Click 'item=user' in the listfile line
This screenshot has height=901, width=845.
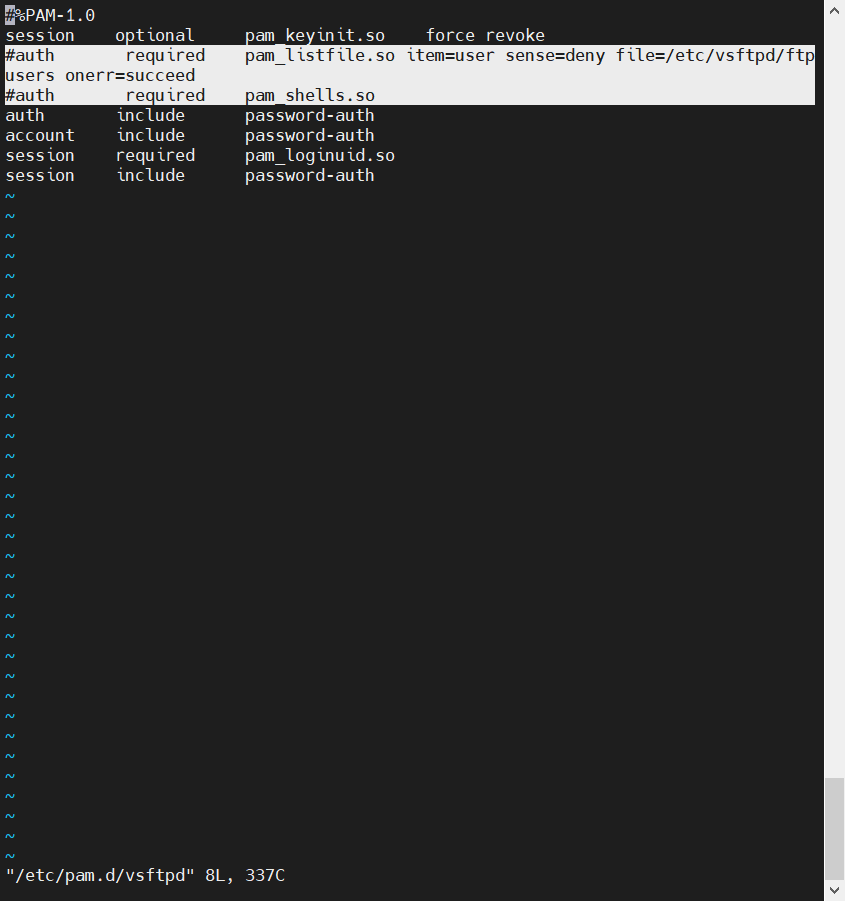[x=450, y=56]
